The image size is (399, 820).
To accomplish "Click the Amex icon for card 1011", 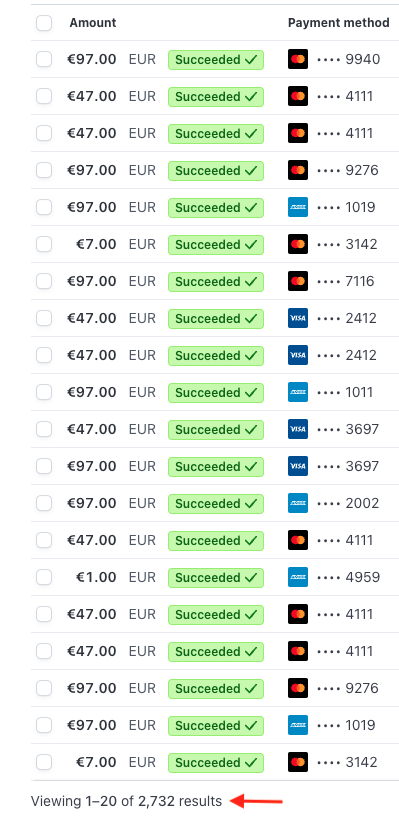I will (x=298, y=392).
